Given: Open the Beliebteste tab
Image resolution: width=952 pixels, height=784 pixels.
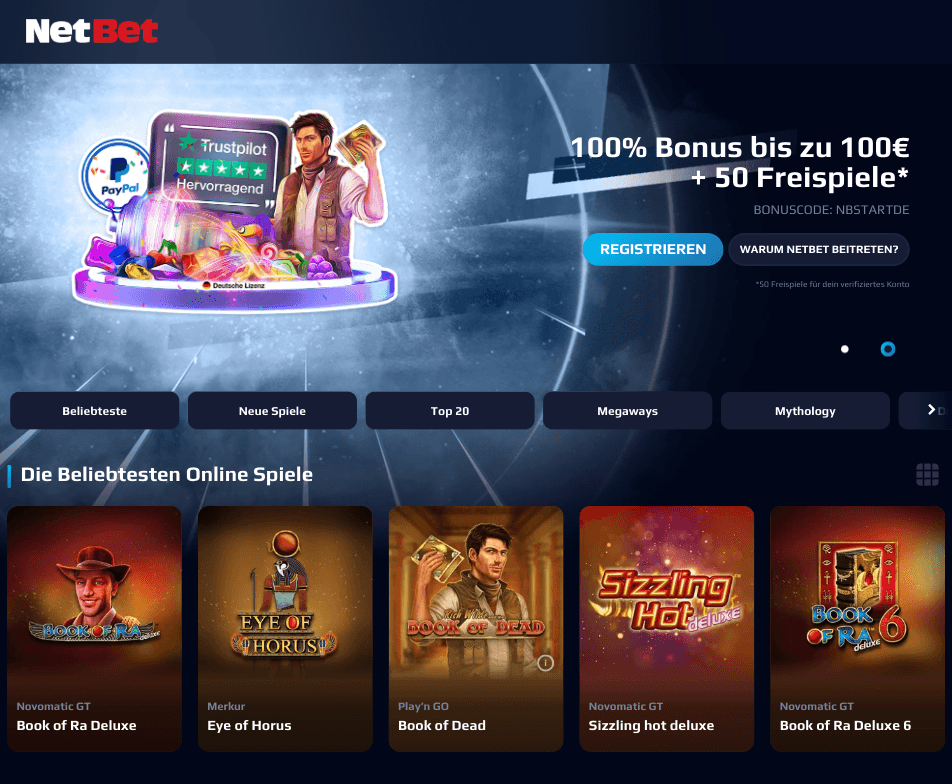Looking at the screenshot, I should (95, 411).
